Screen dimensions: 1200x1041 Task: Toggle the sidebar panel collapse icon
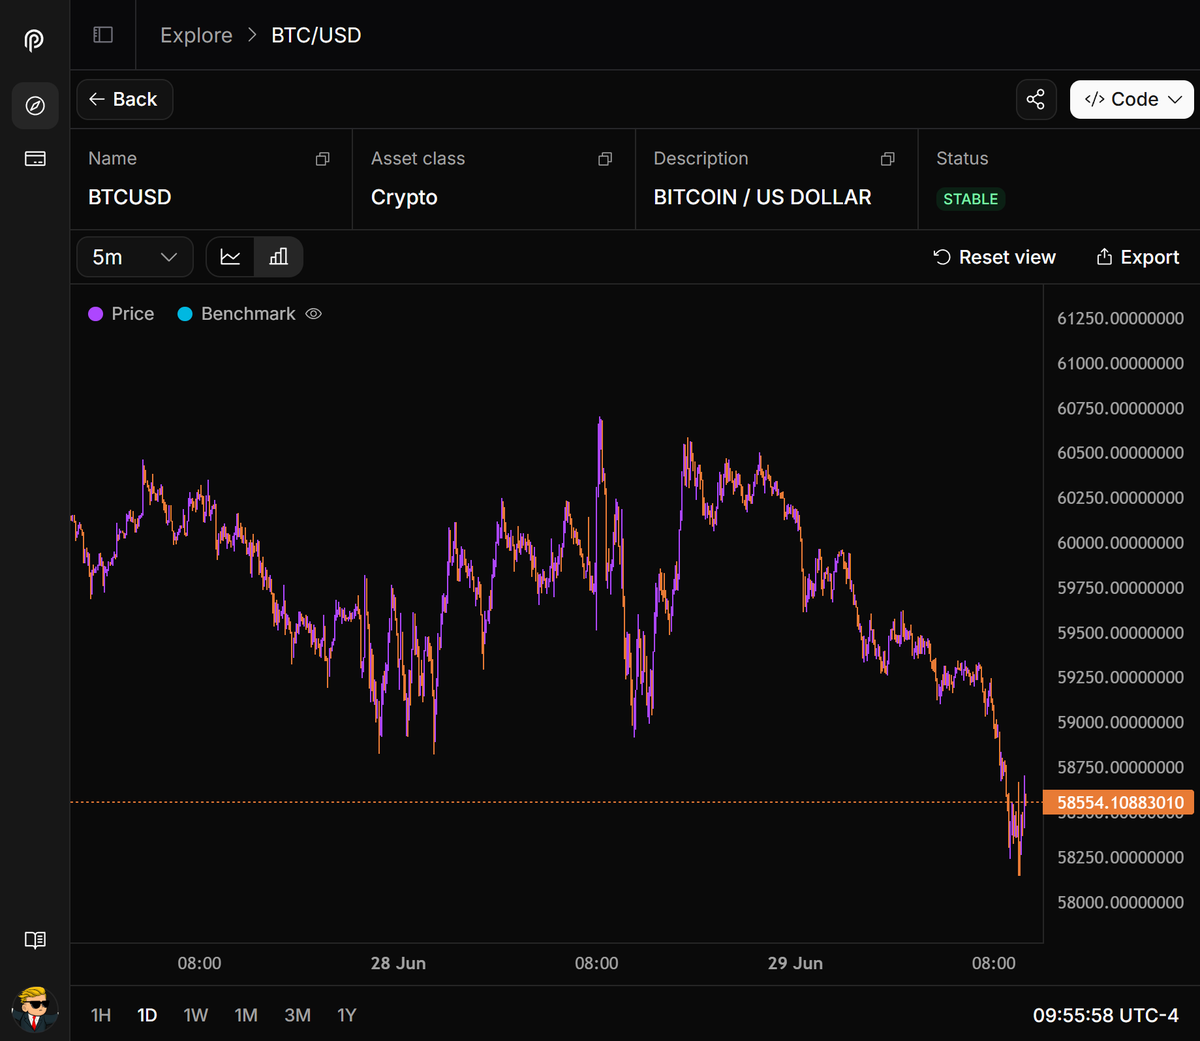click(103, 35)
